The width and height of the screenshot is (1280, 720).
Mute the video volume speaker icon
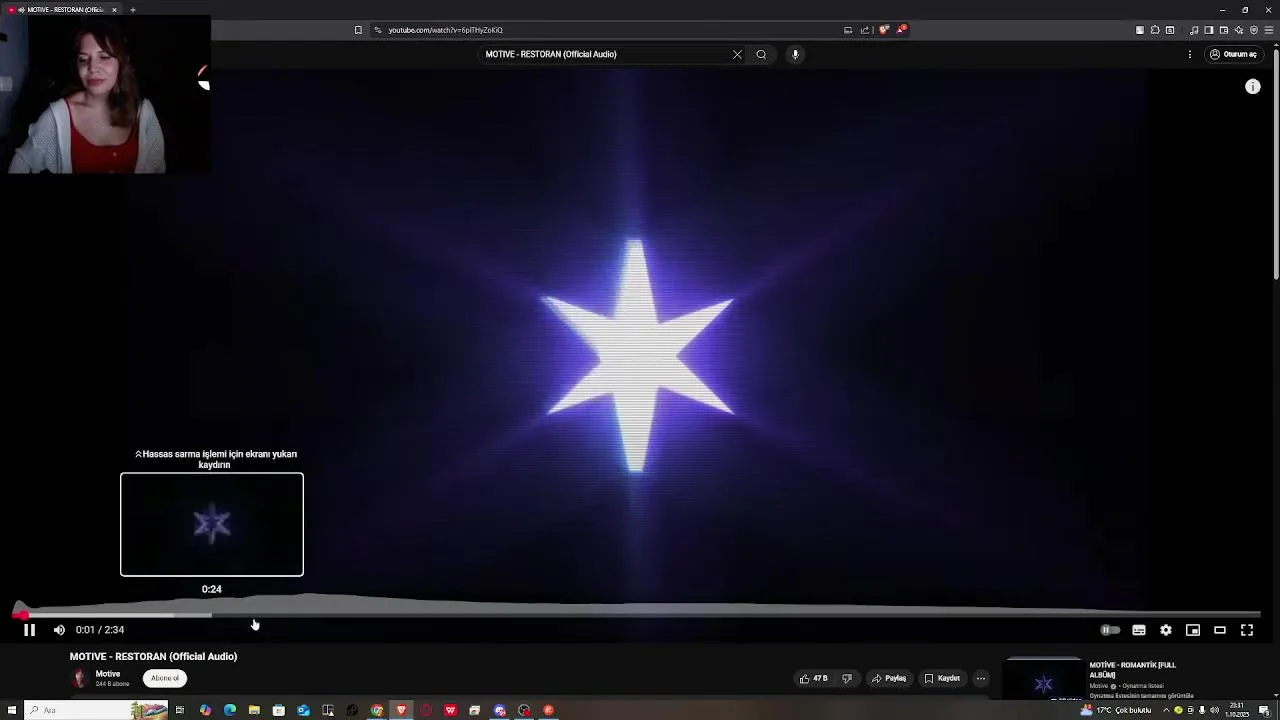(59, 630)
